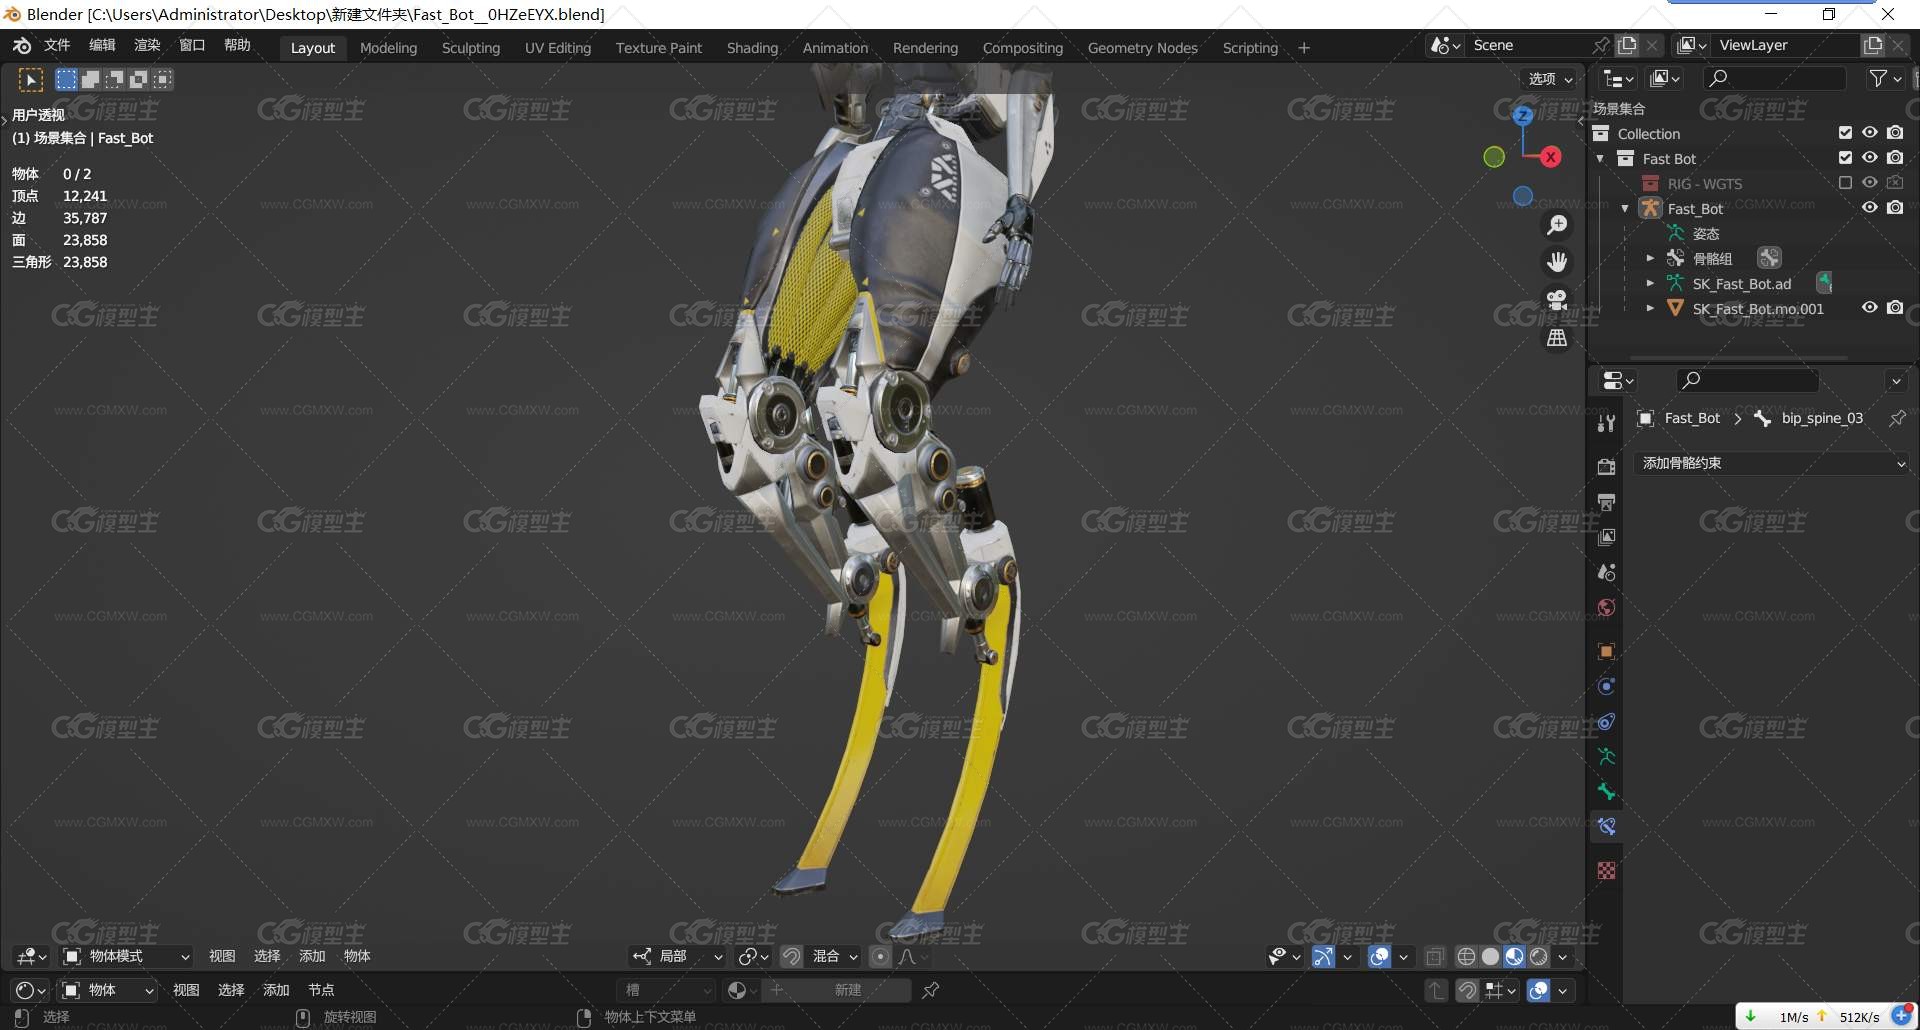Open the 文件 file menu
1920x1030 pixels.
click(x=57, y=45)
